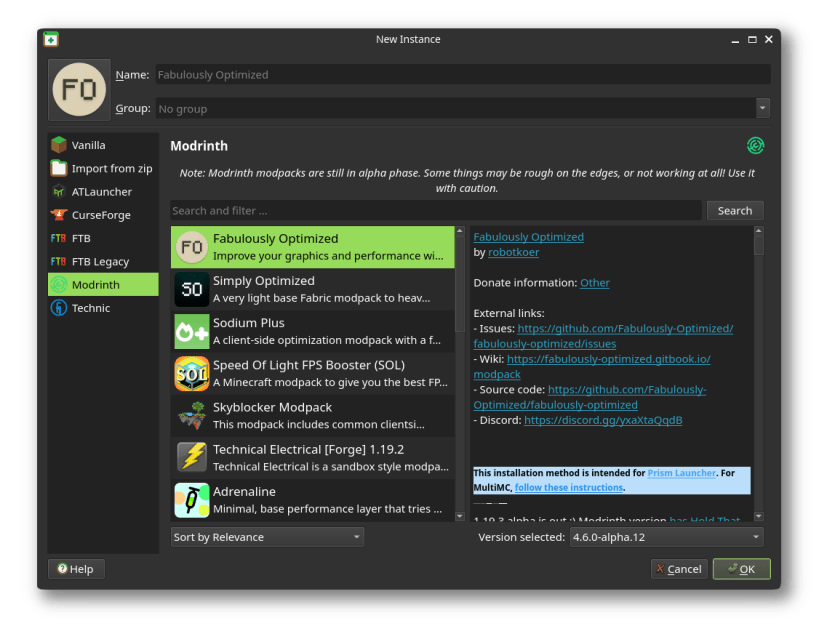Click the CurseForge anvil icon
This screenshot has height=618, width=819.
tap(59, 215)
